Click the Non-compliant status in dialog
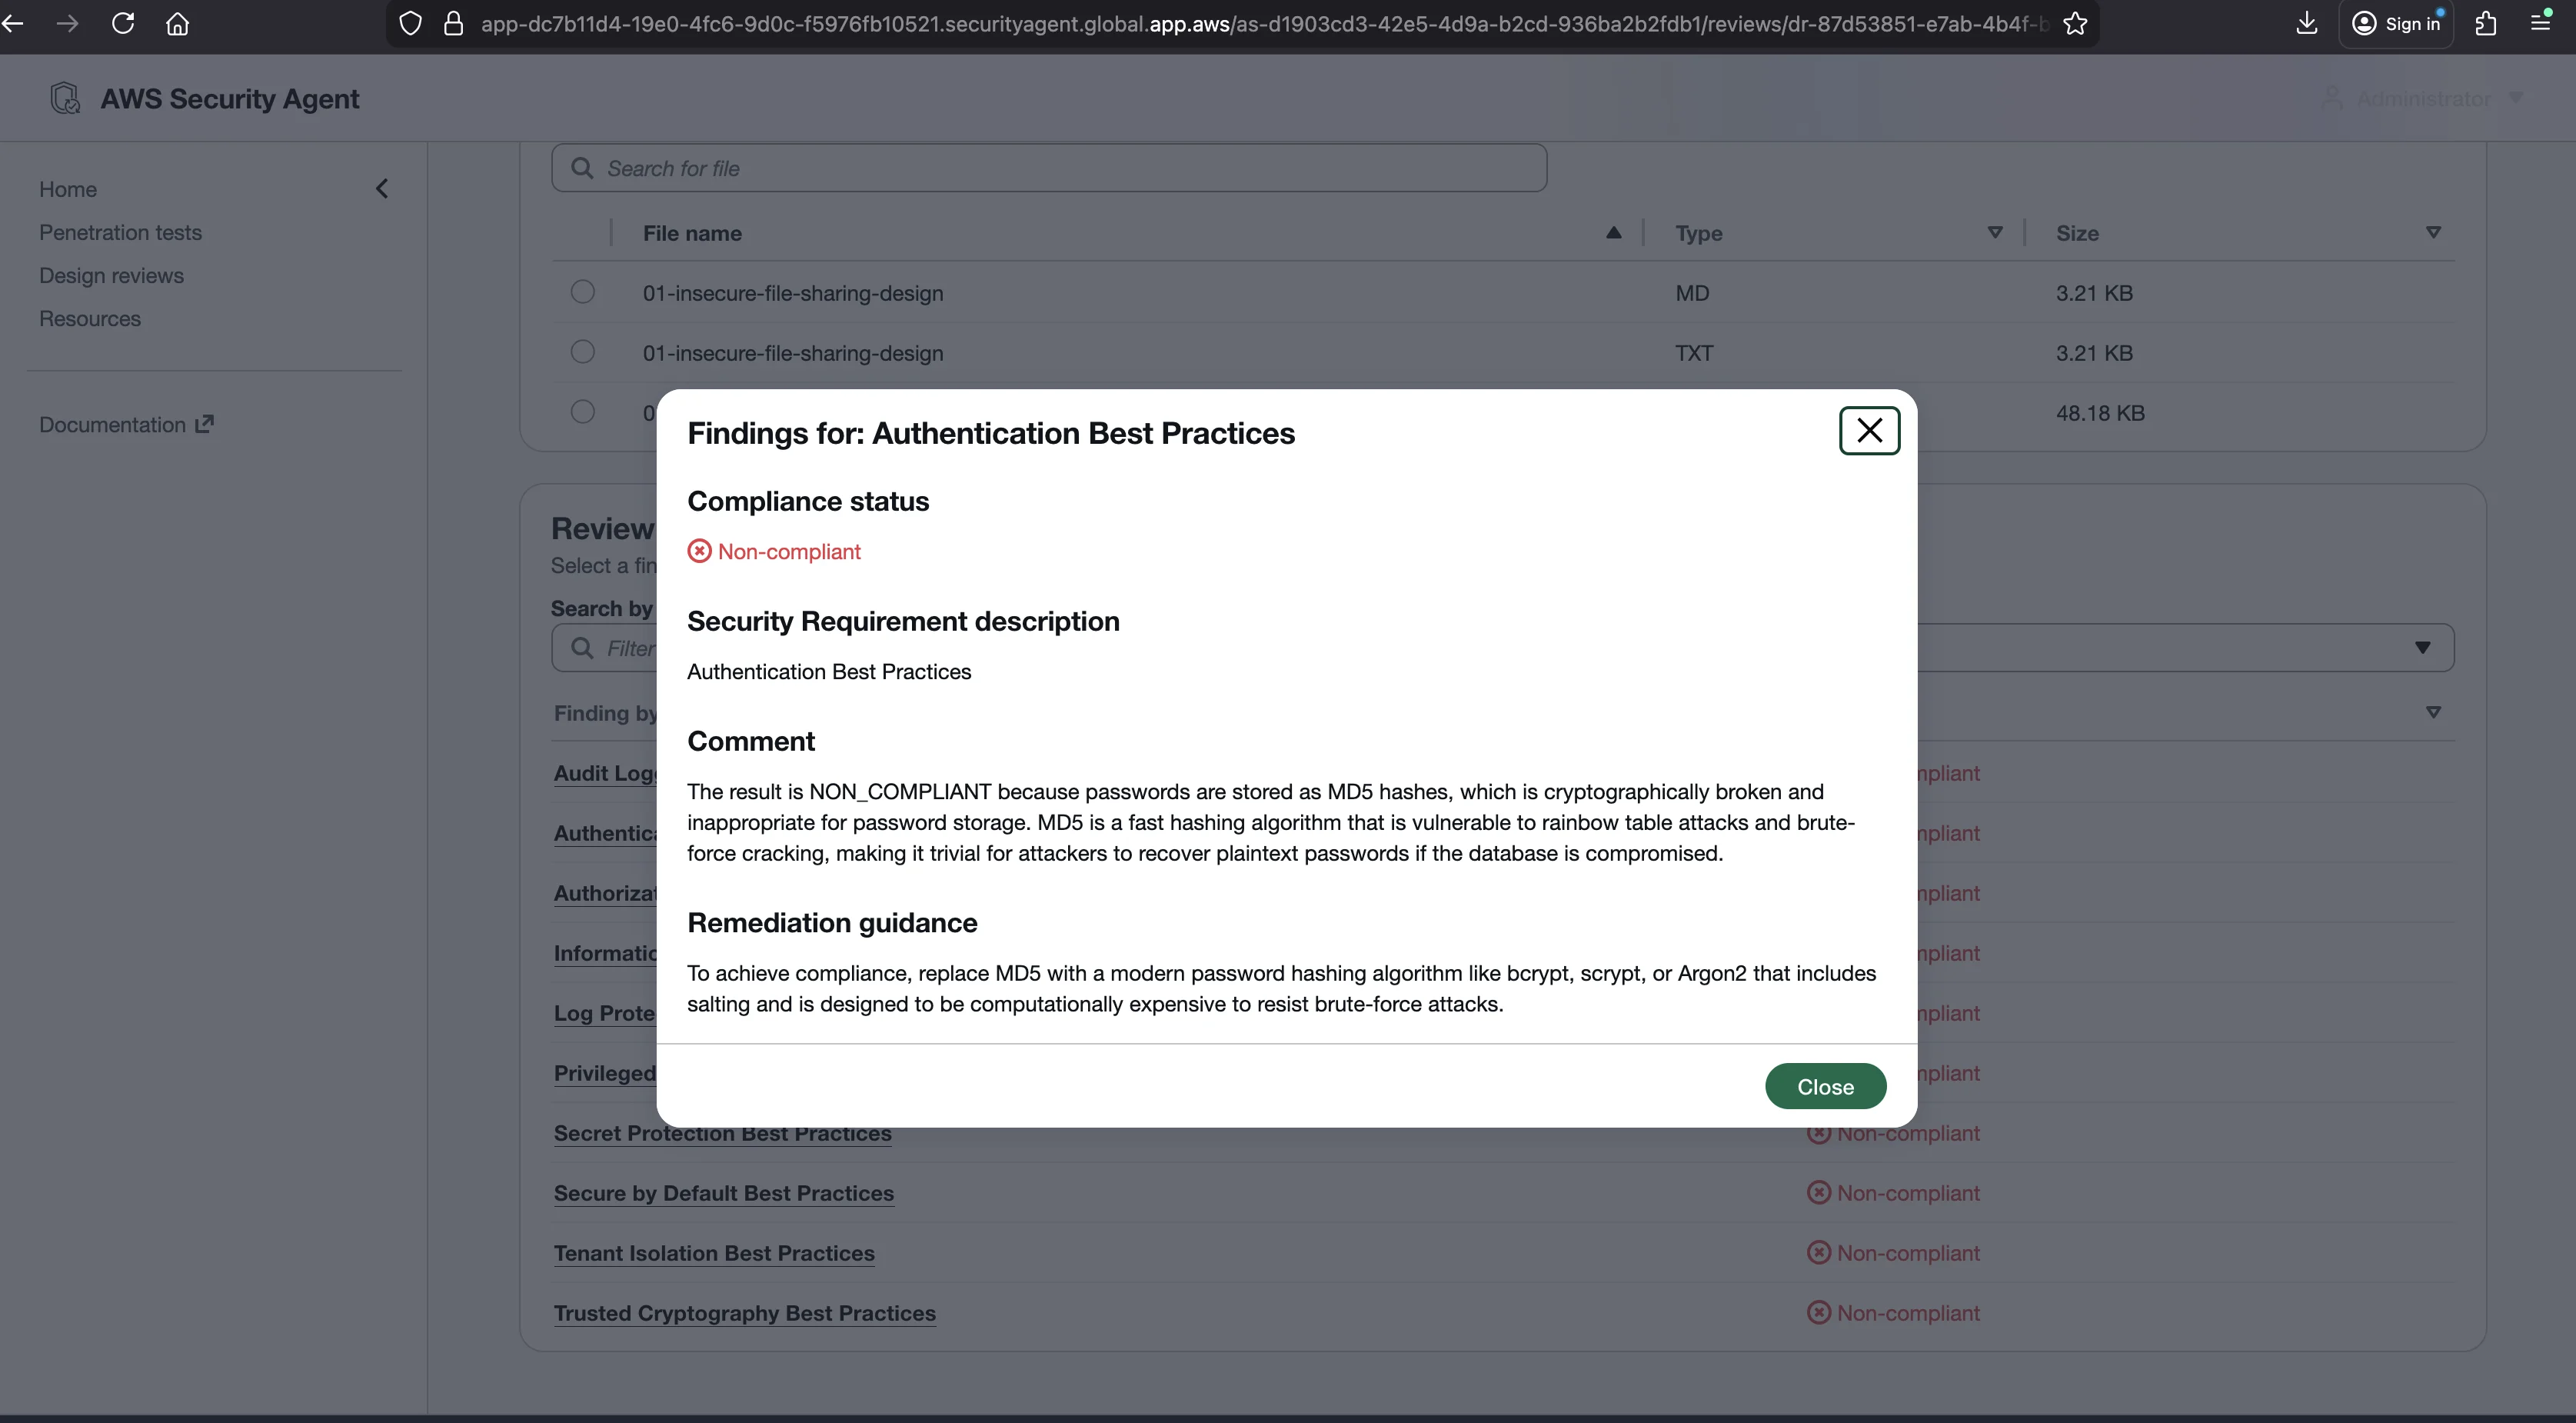 coord(774,551)
